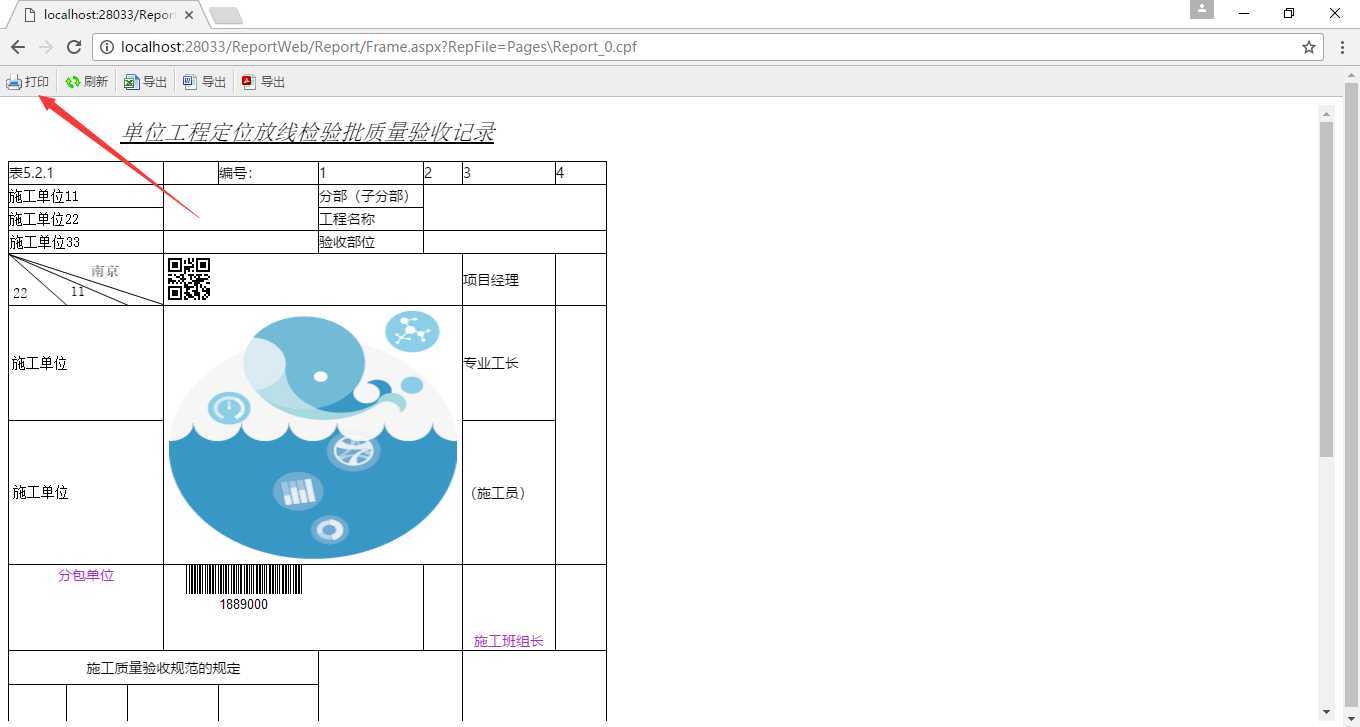This screenshot has width=1360, height=727.
Task: Click the barcode 1889000 image
Action: pos(244,588)
